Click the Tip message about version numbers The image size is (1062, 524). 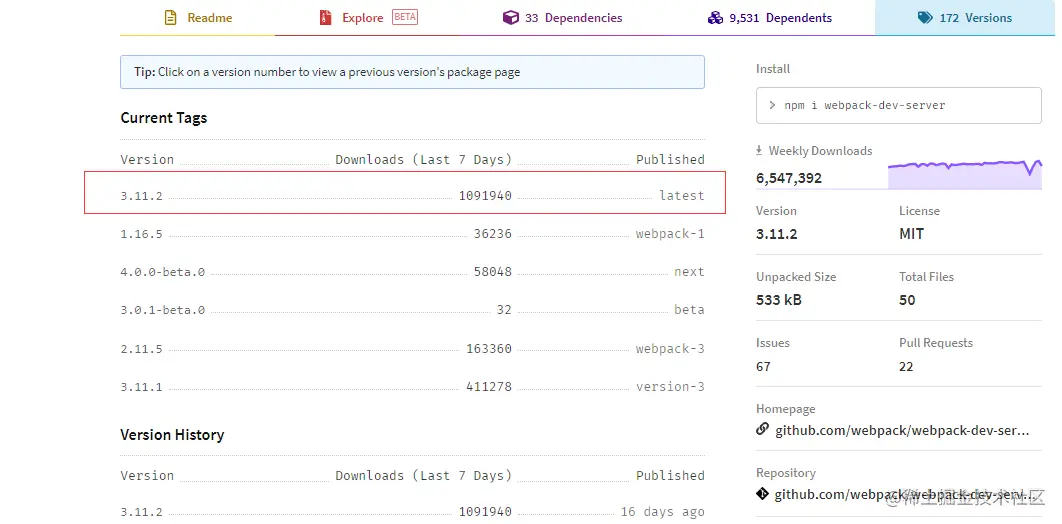click(x=412, y=72)
